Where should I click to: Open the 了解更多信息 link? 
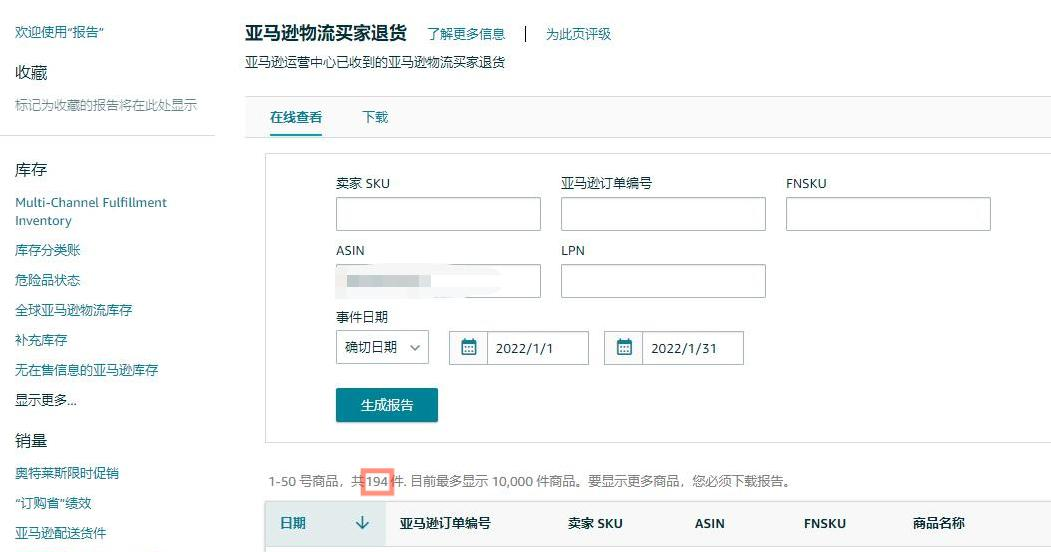click(466, 34)
